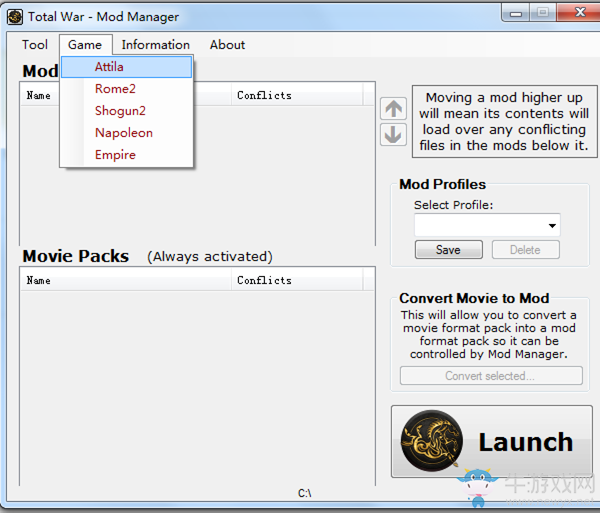This screenshot has width=600, height=513.
Task: Click the move mod down arrow
Action: [x=393, y=134]
